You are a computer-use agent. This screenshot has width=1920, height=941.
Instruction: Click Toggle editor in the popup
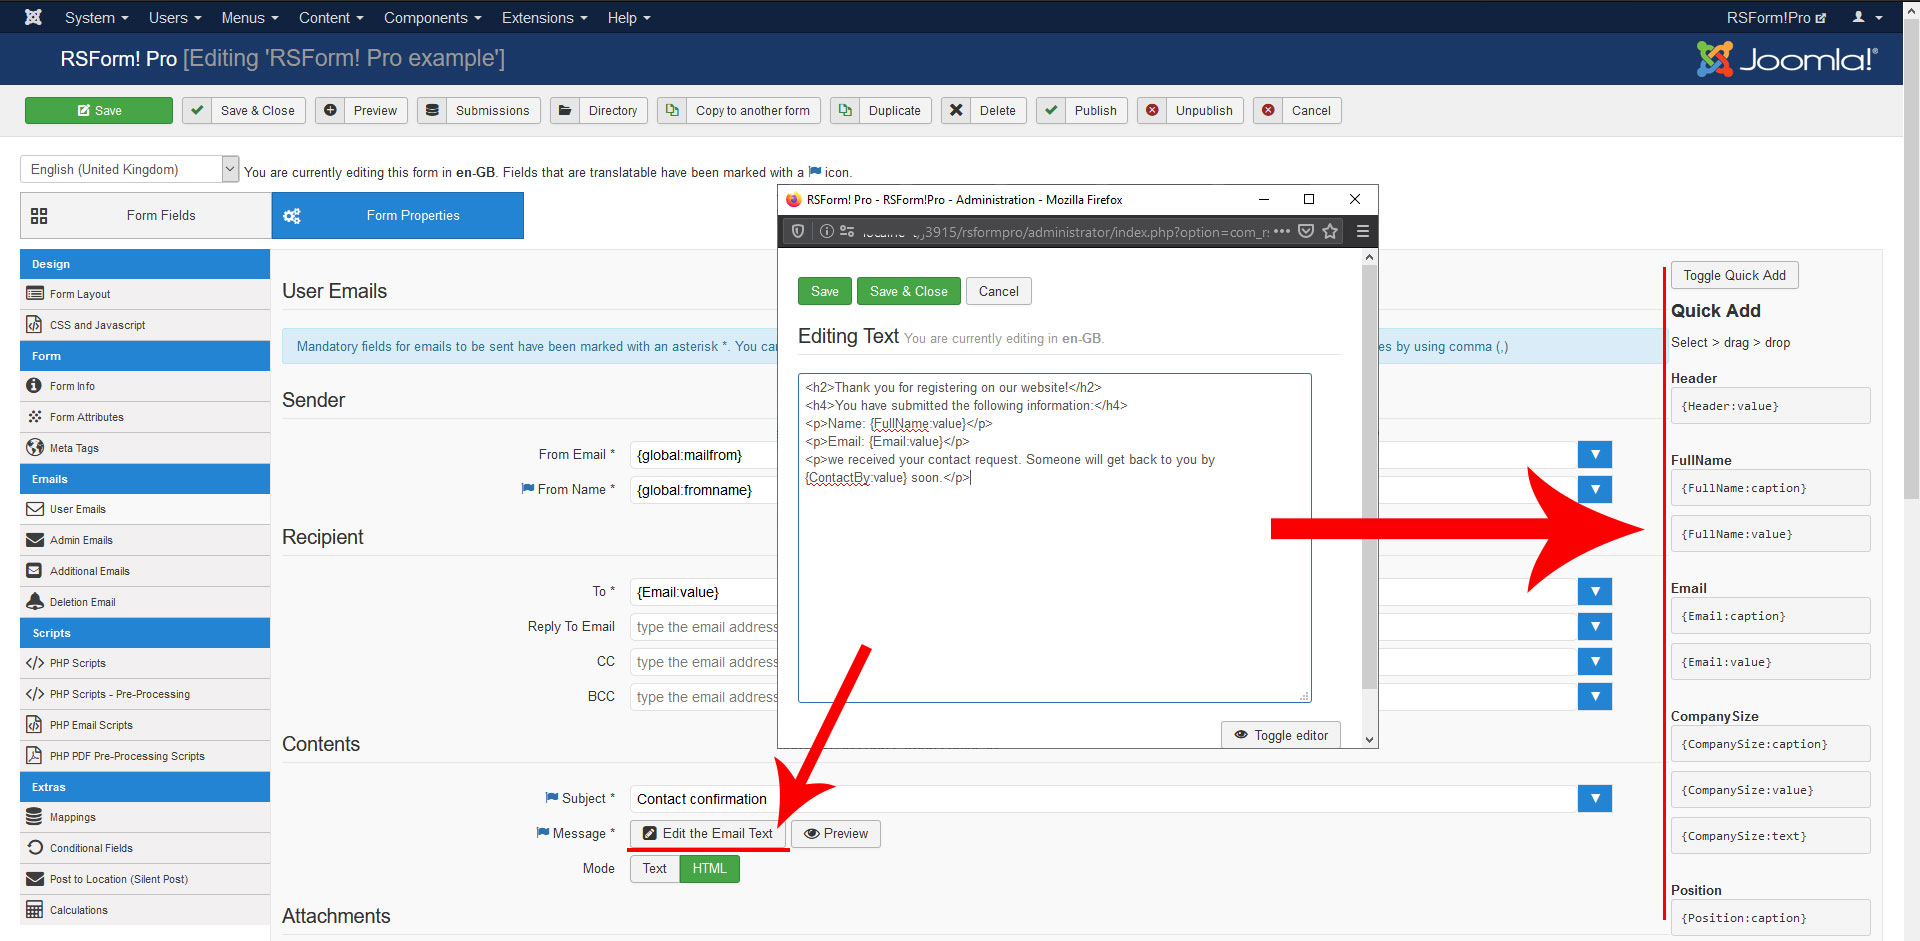pos(1281,735)
